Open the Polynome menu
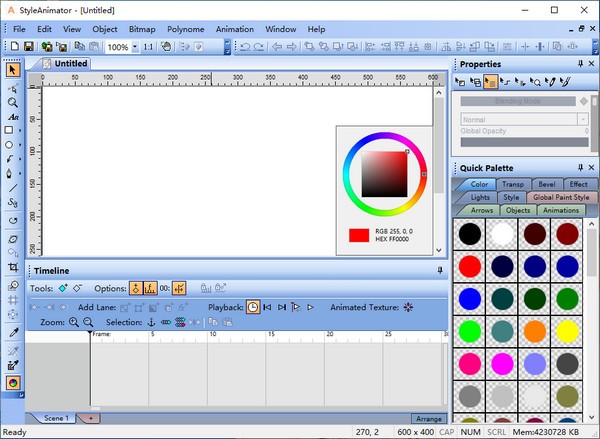Image resolution: width=600 pixels, height=439 pixels. [186, 29]
